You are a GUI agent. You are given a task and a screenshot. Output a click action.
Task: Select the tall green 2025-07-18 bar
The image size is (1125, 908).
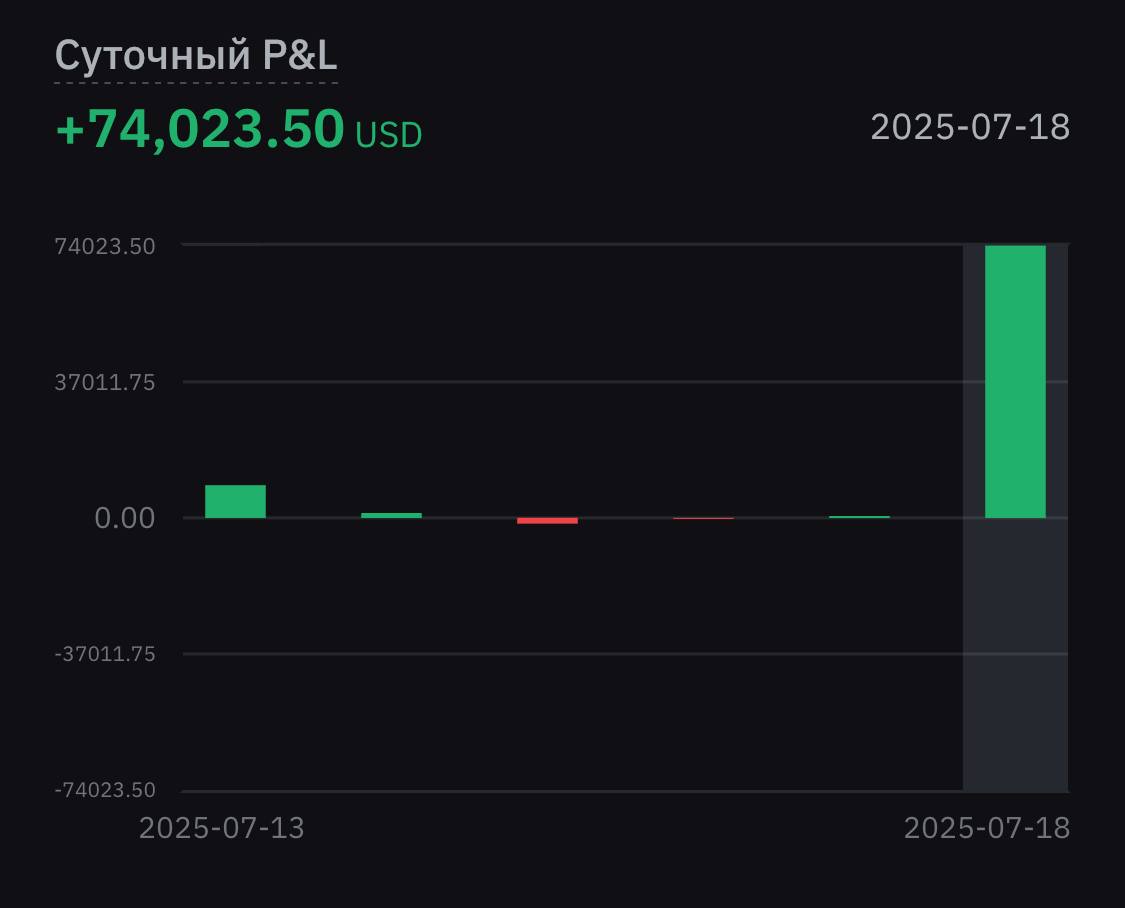(x=1015, y=382)
